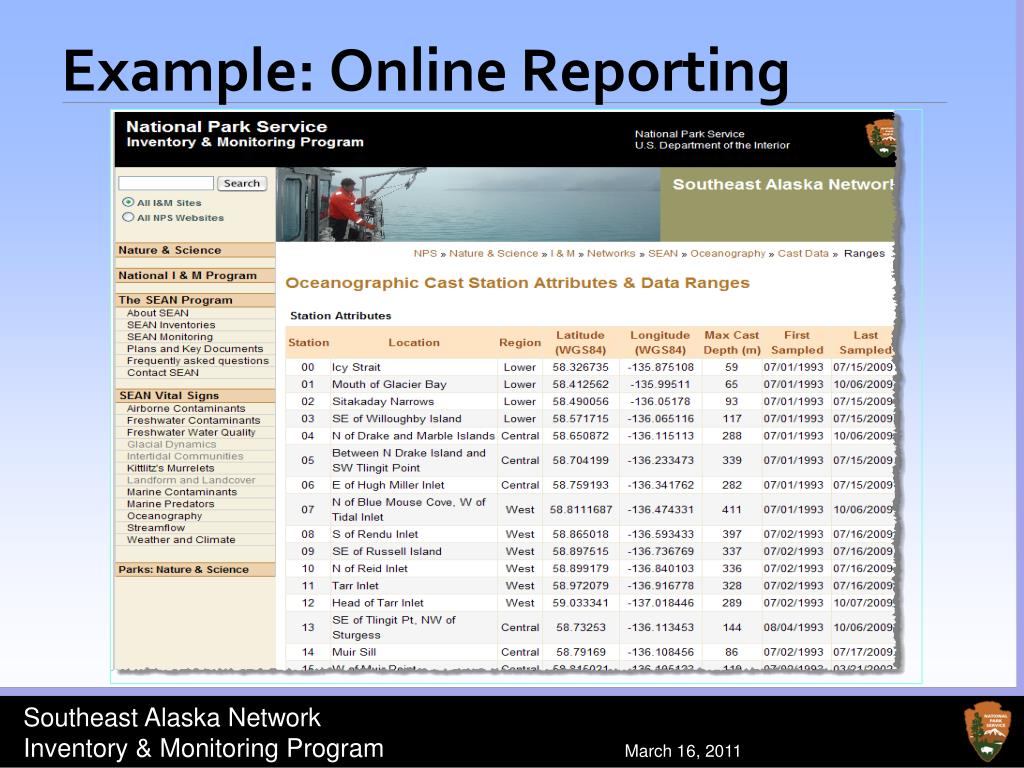Click the Location column header
1024x768 pixels.
[x=414, y=342]
